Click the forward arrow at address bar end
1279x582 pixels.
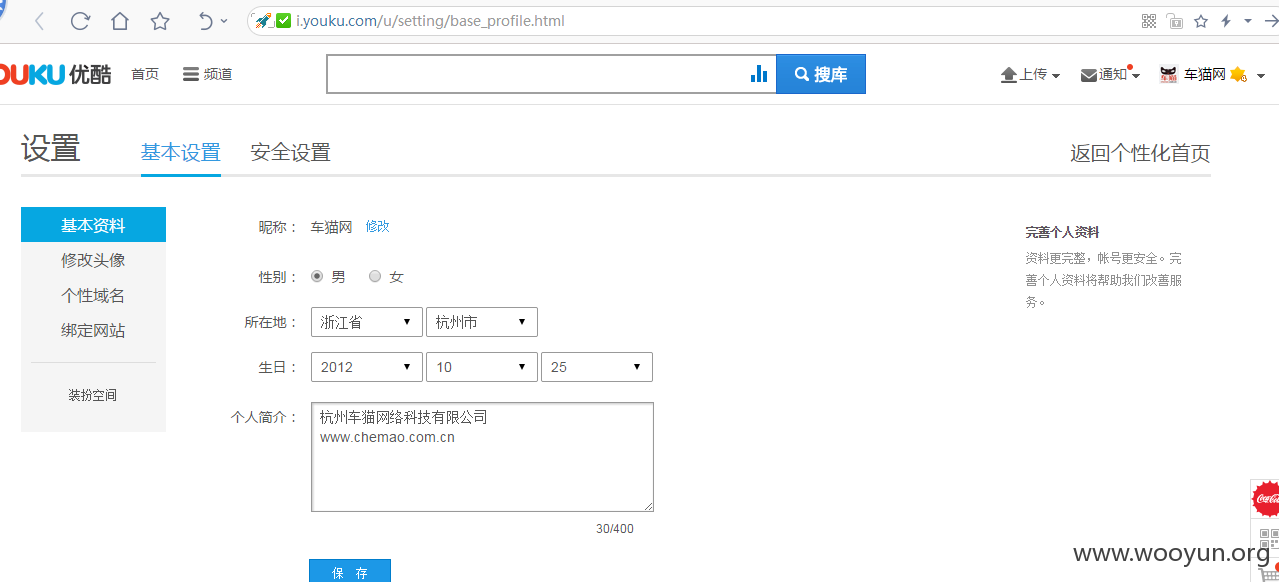pos(1271,21)
